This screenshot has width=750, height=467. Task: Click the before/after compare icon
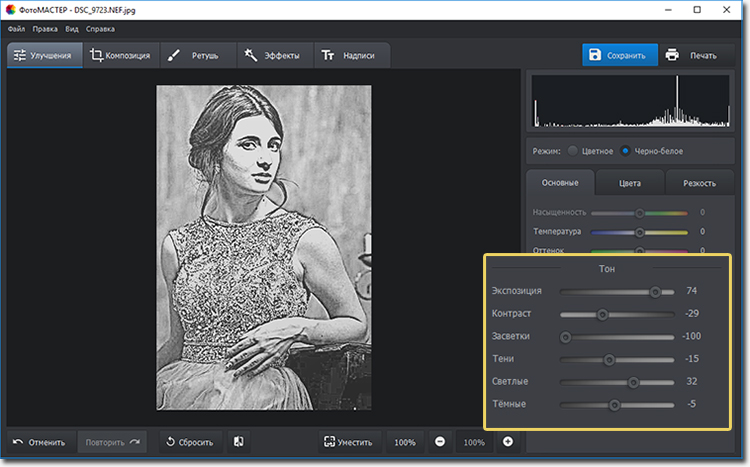tap(239, 441)
